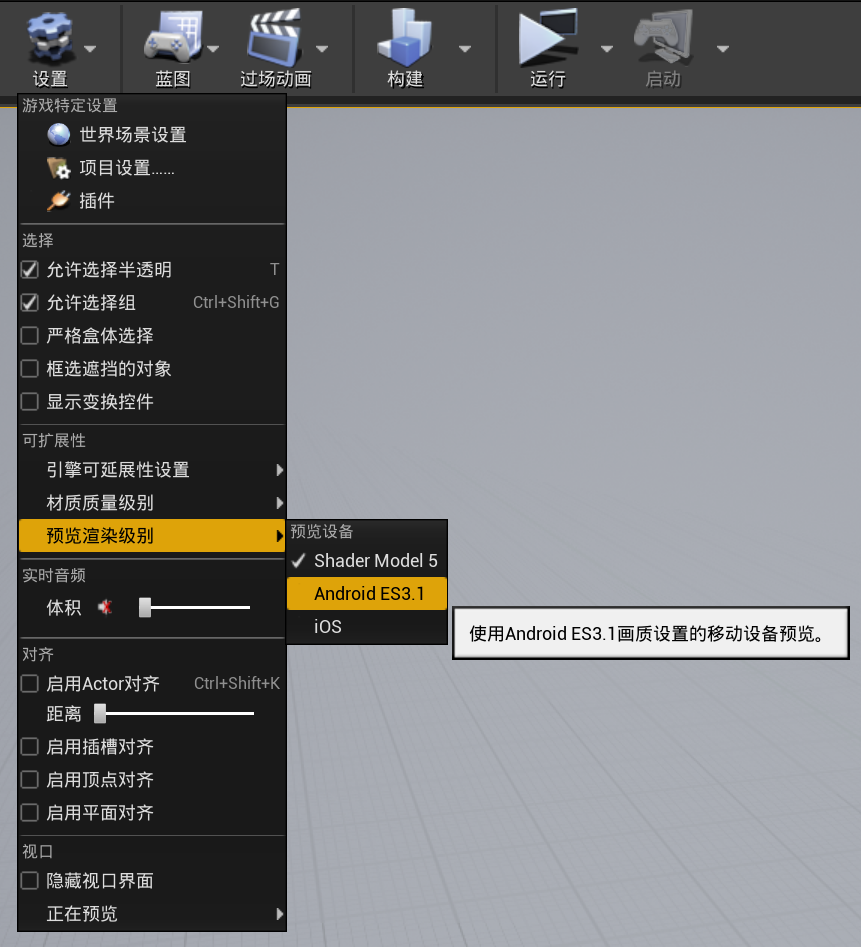The width and height of the screenshot is (861, 947).
Task: Select the 世界场景设置 globe icon
Action: [x=57, y=134]
